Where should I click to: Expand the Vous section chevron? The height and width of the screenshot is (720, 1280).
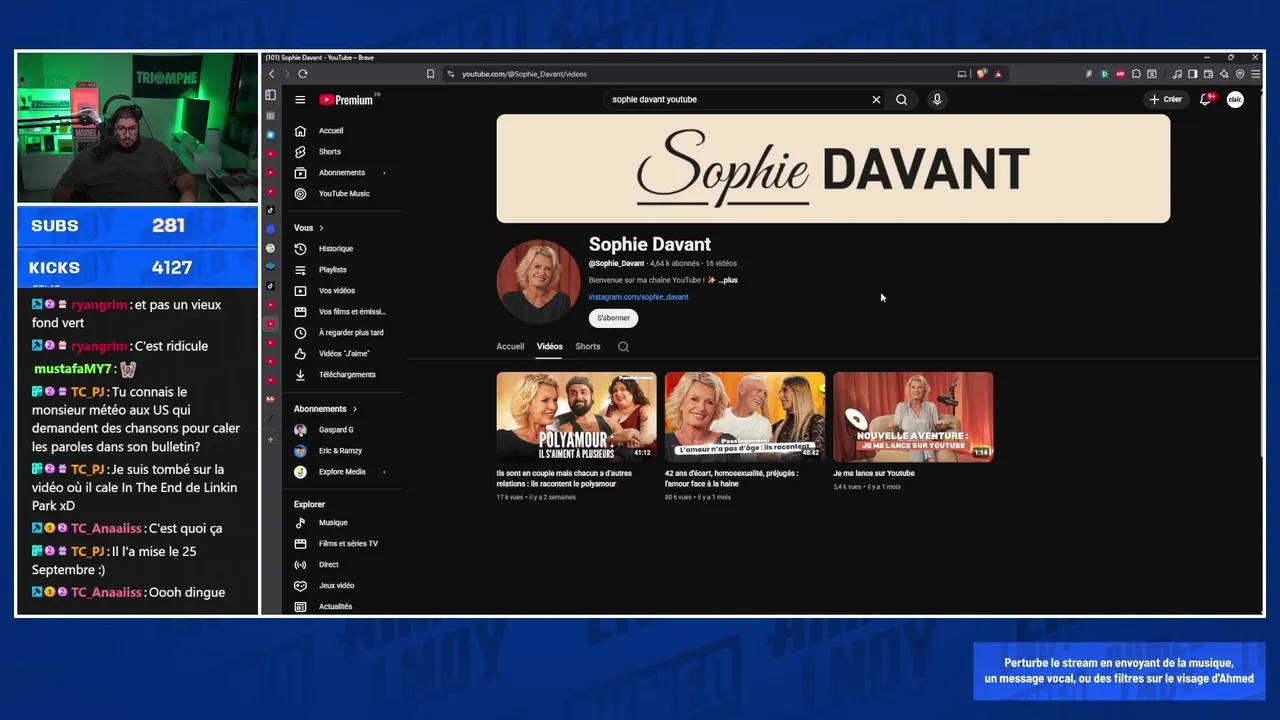[x=321, y=228]
